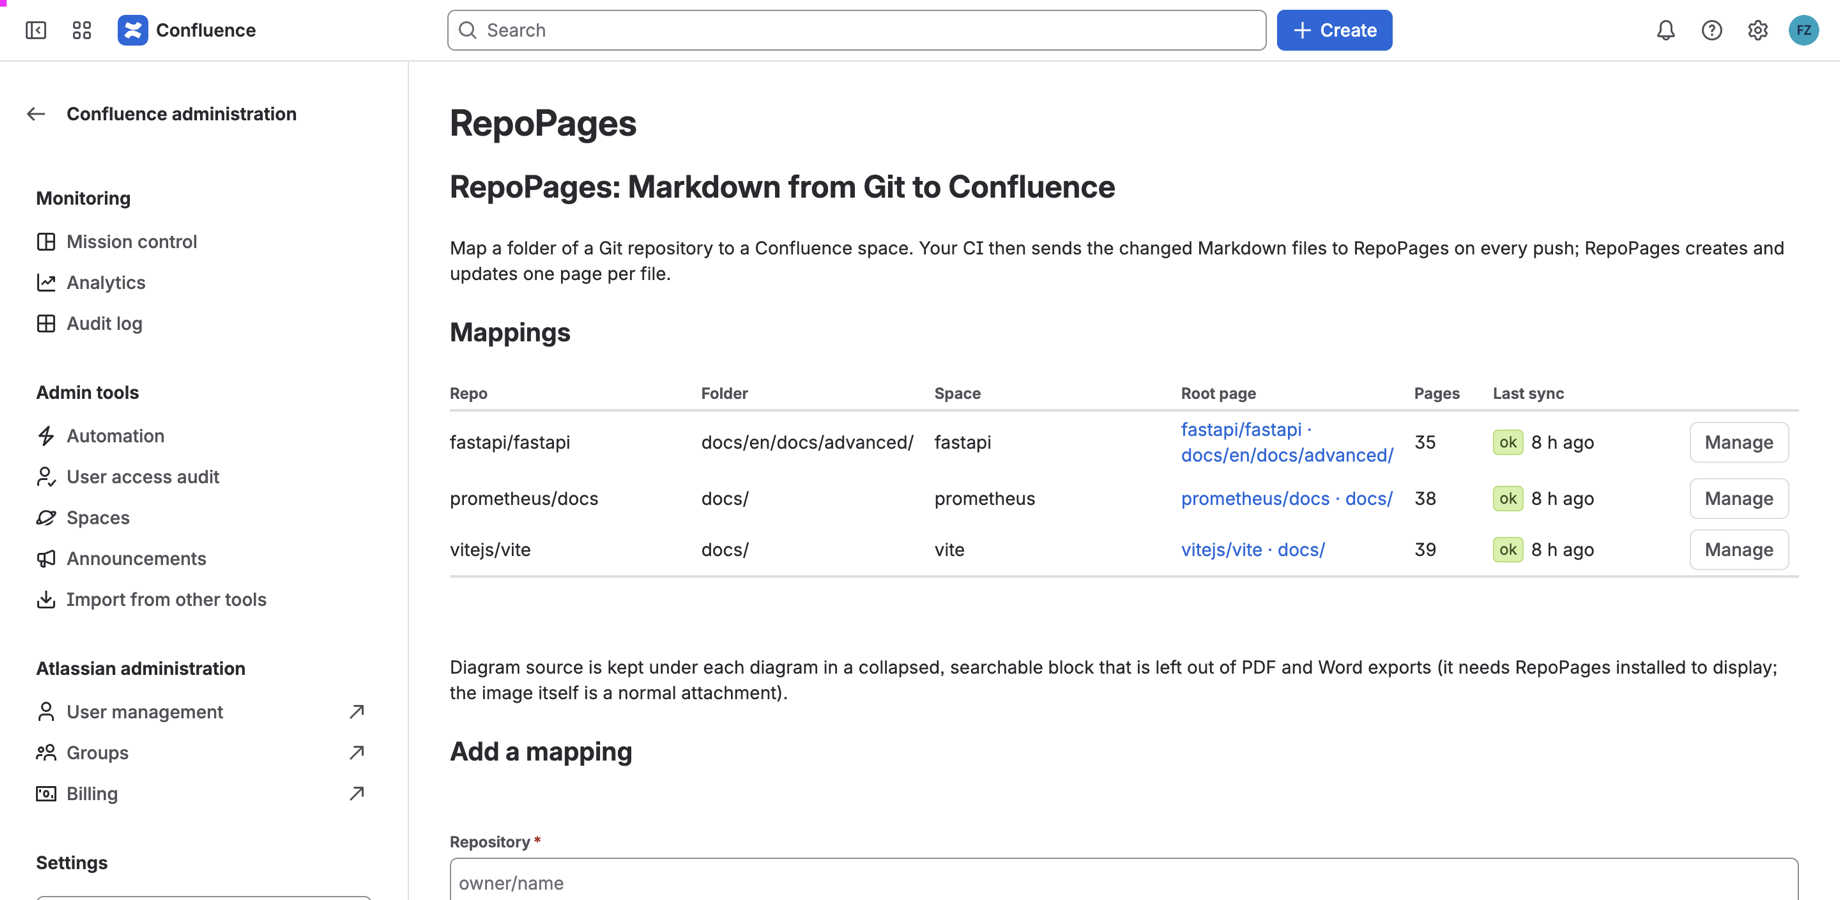This screenshot has width=1840, height=900.
Task: Click the User access audit icon
Action: (x=46, y=477)
